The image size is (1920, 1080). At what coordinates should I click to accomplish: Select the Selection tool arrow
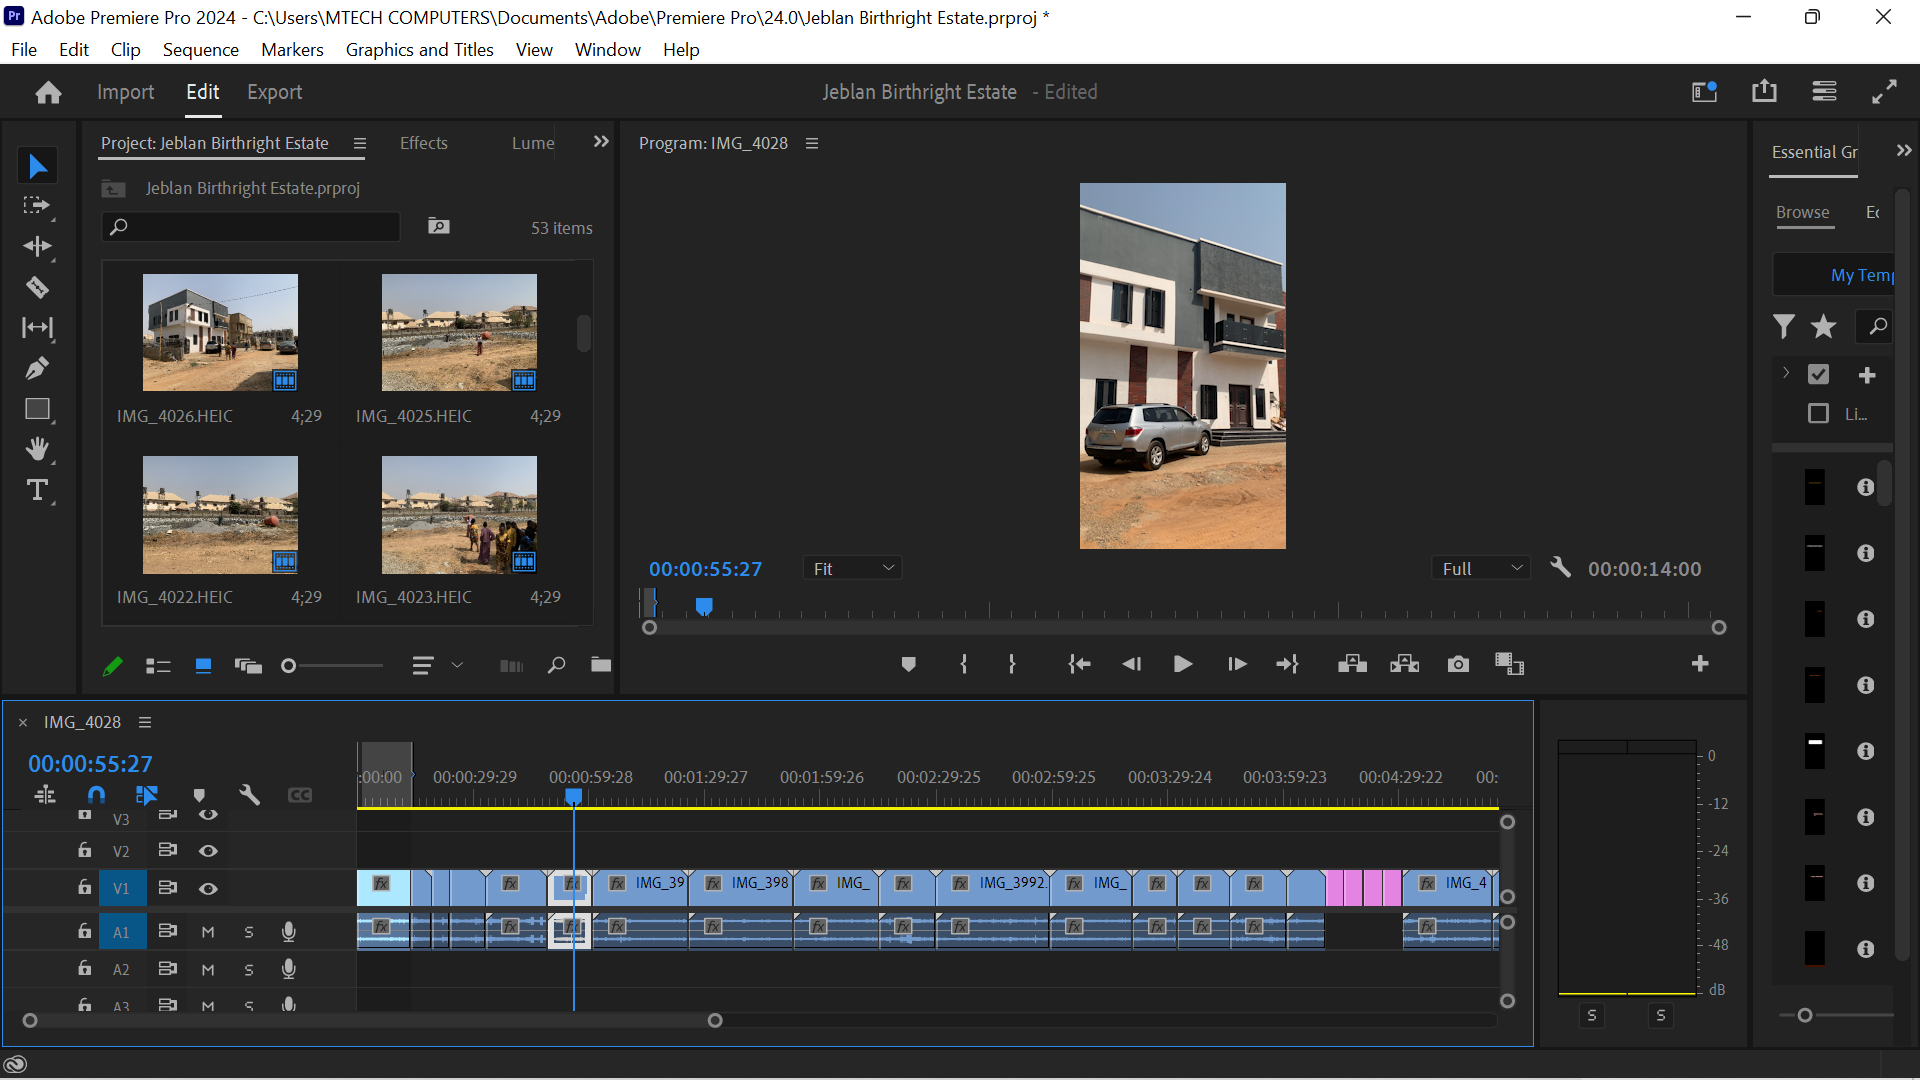pyautogui.click(x=37, y=166)
